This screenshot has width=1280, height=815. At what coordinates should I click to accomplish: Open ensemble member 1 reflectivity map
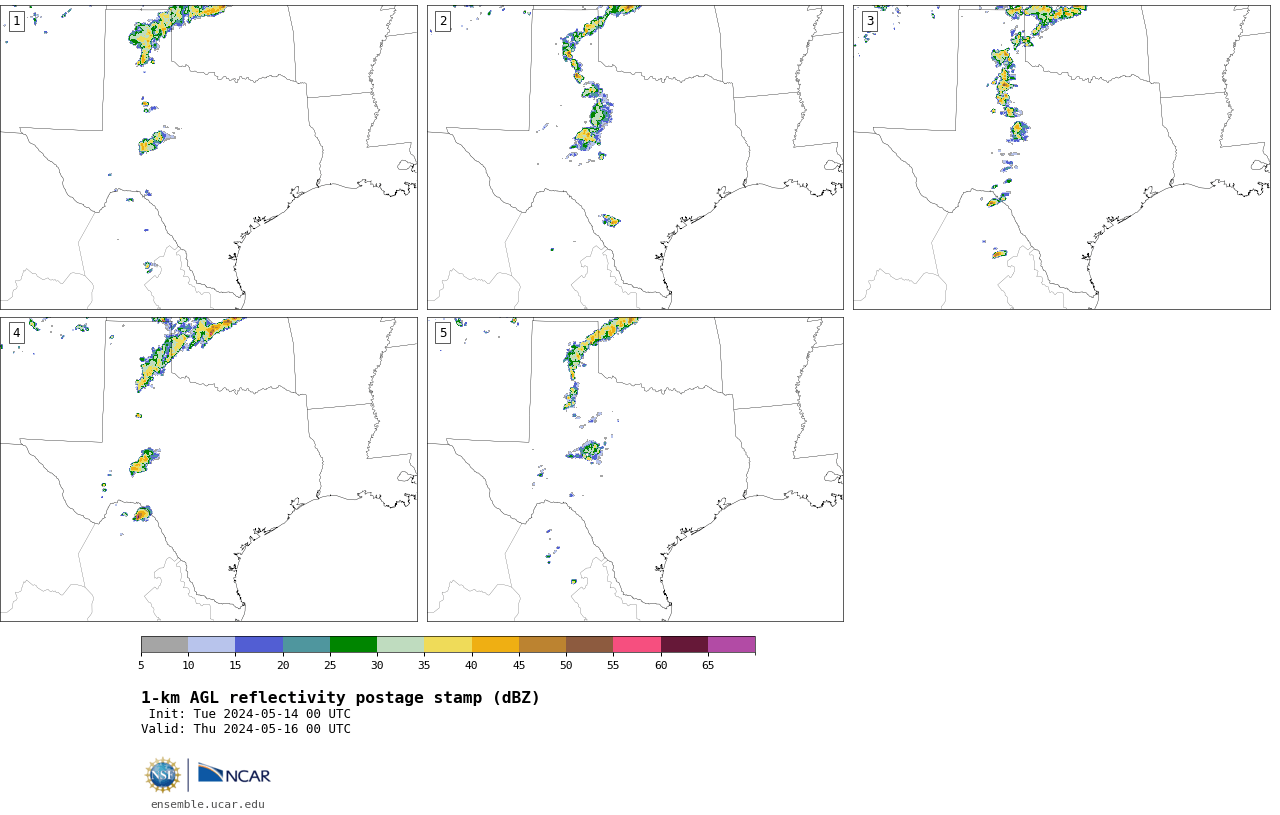[208, 157]
